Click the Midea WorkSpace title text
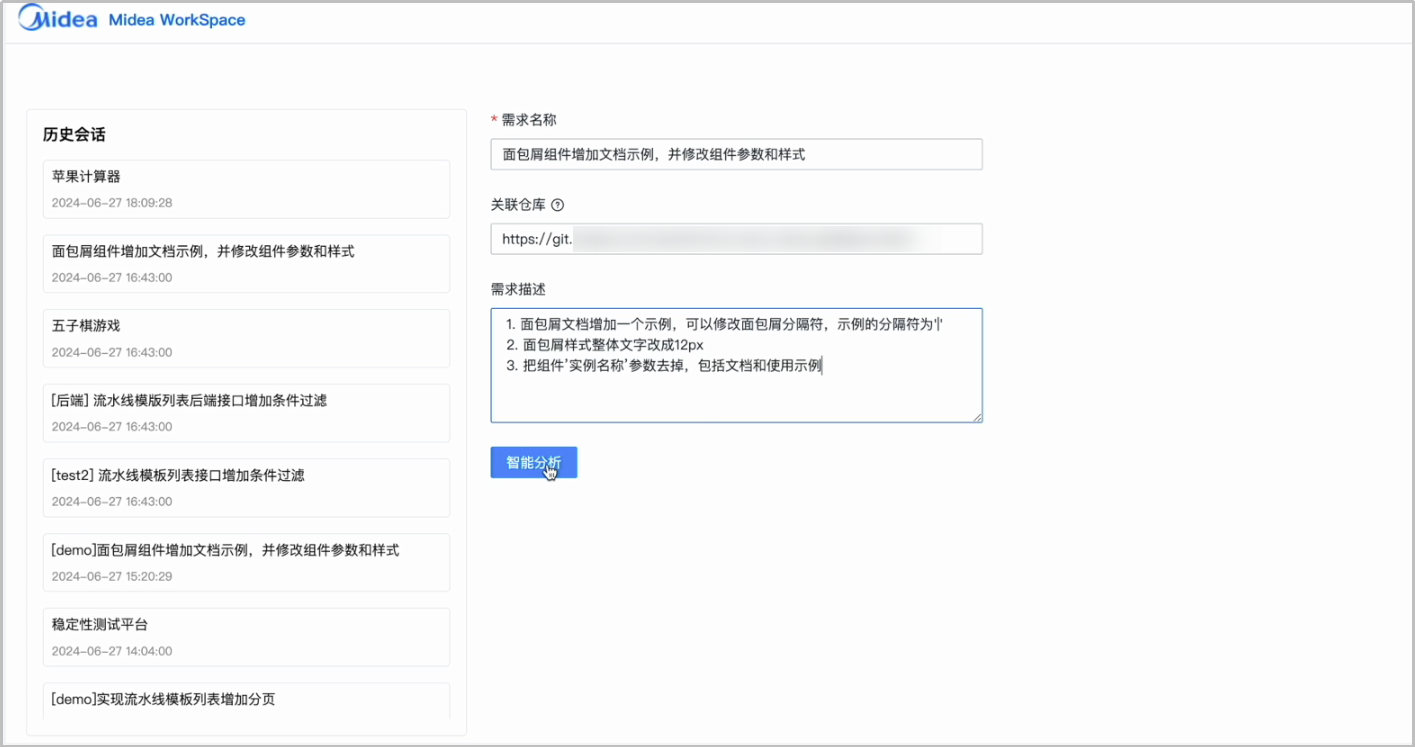Screen dimensions: 1415x747 tap(176, 20)
